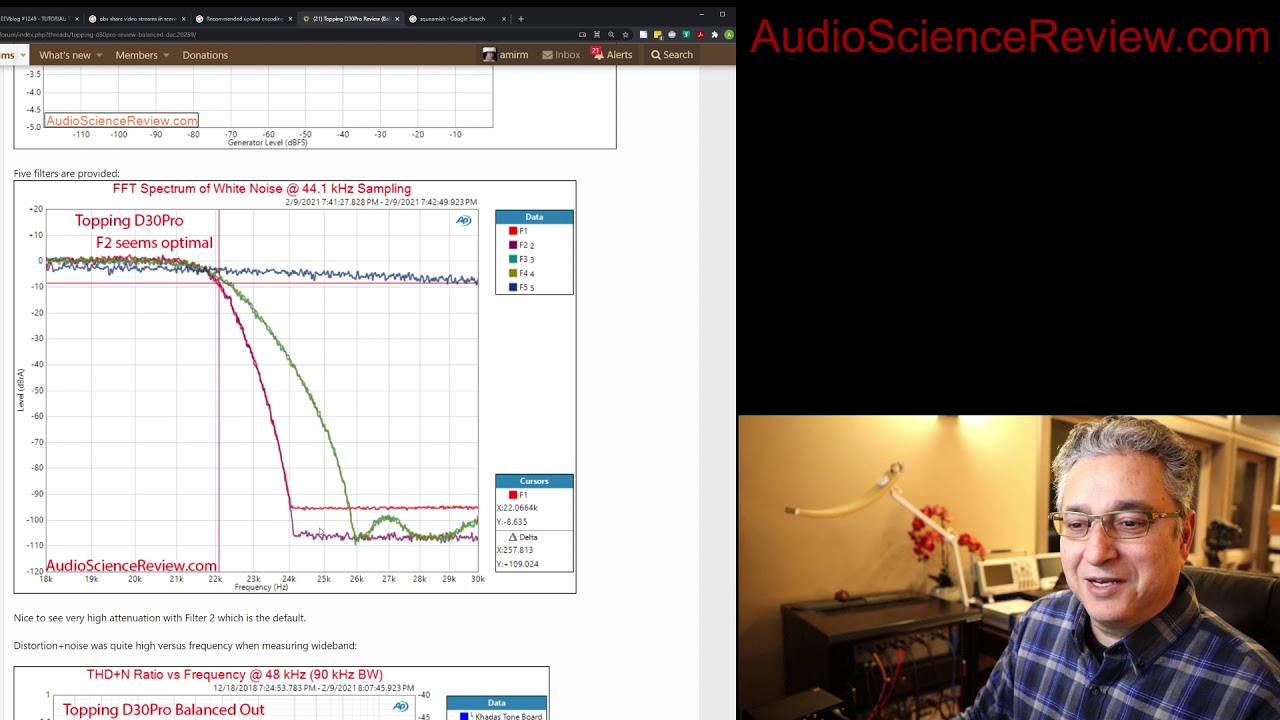Viewport: 1280px width, 720px height.
Task: Click the cast/screen icon in address bar
Action: point(582,35)
